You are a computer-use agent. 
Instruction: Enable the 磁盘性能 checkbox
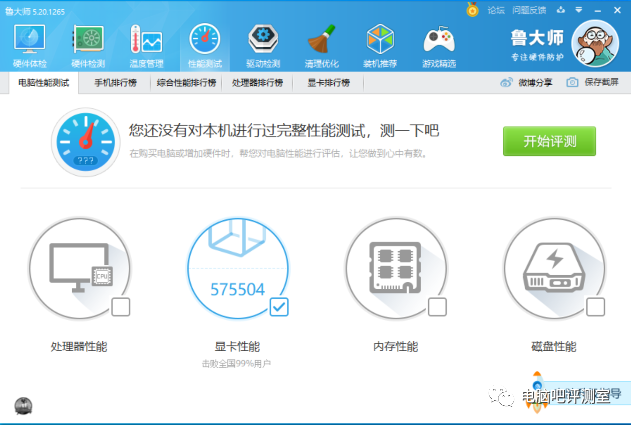(x=596, y=307)
